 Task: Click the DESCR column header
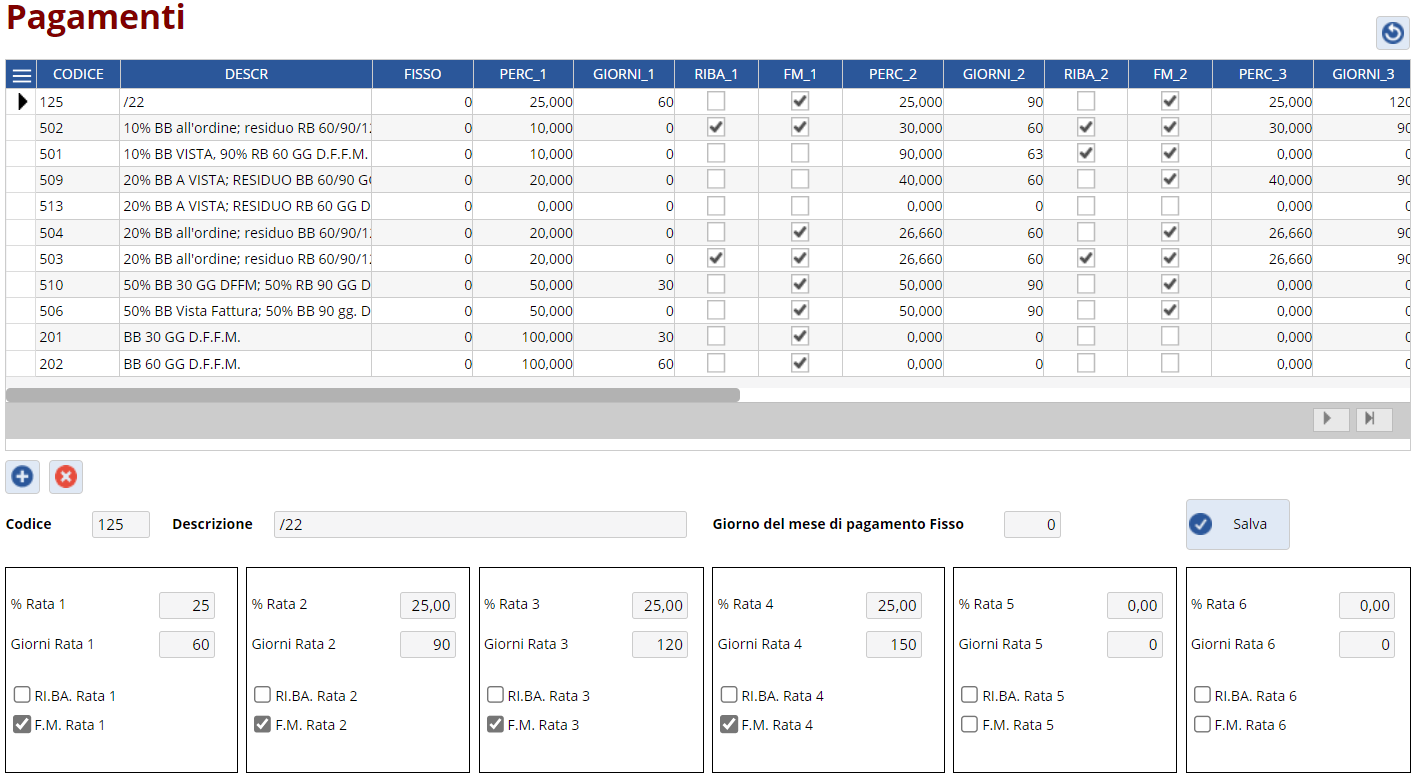click(x=246, y=74)
